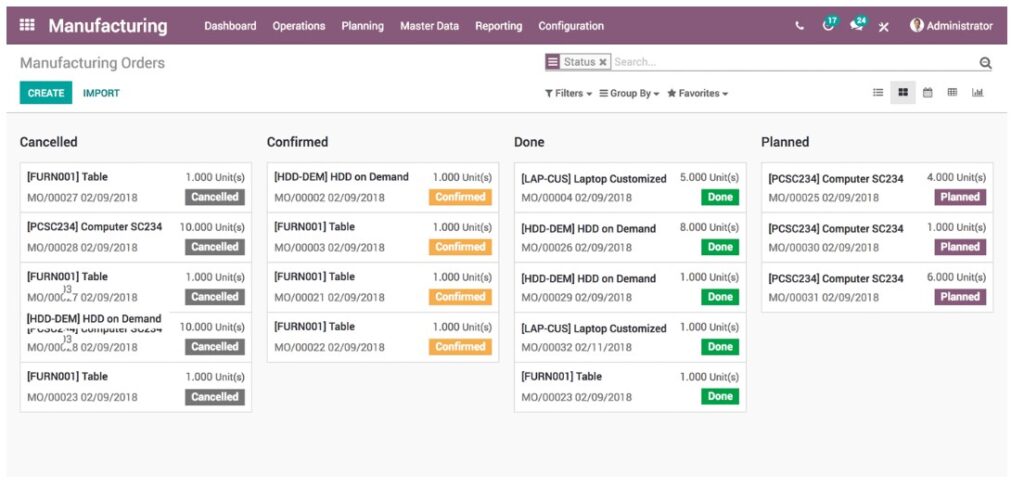Image resolution: width=1024 pixels, height=488 pixels.
Task: Open the Reporting menu
Action: coord(498,26)
